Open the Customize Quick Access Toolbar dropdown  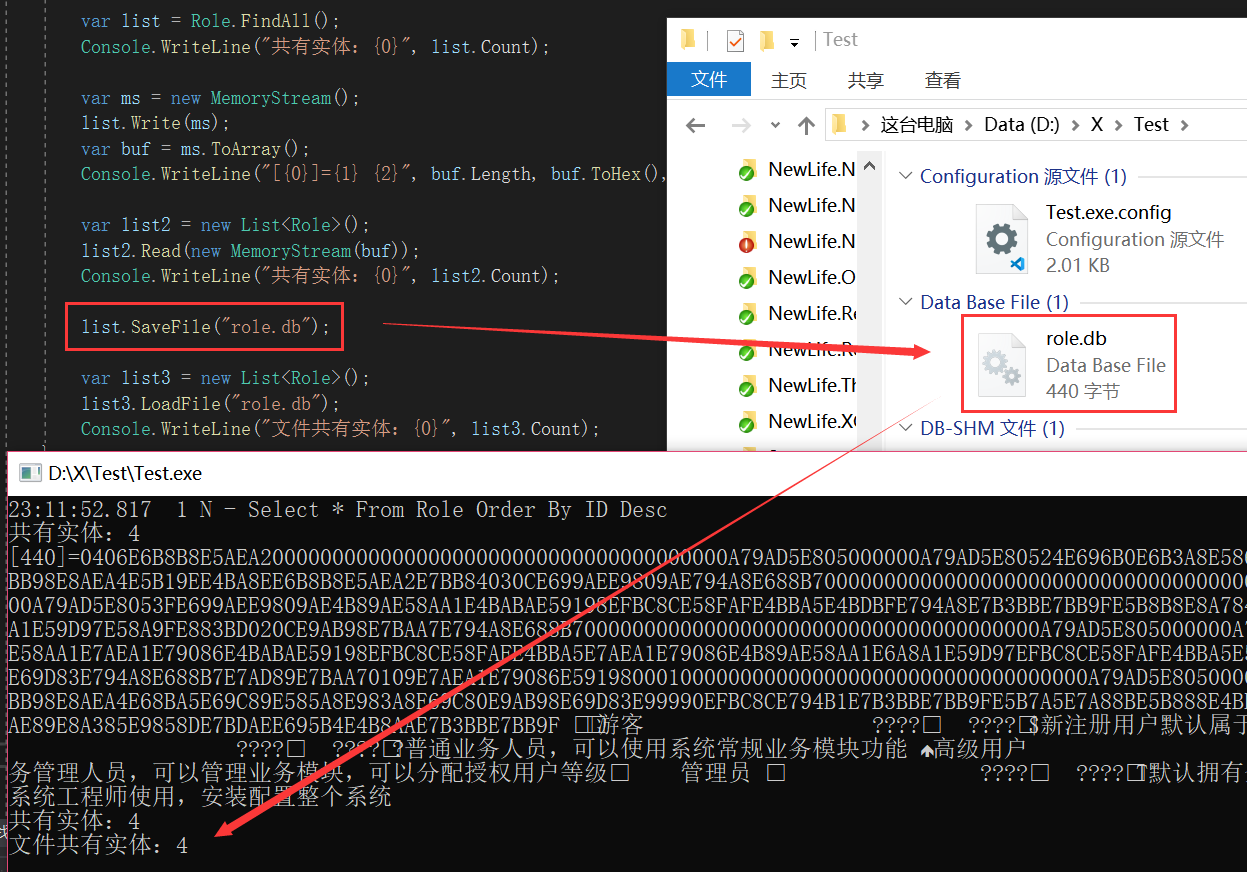point(795,42)
